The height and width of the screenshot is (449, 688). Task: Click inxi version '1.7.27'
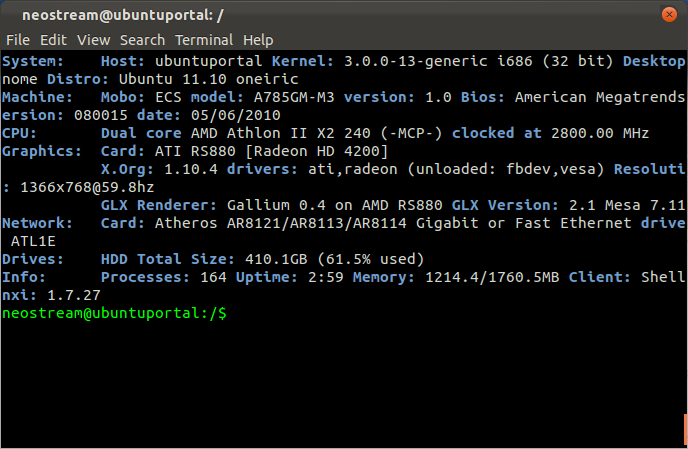point(74,295)
